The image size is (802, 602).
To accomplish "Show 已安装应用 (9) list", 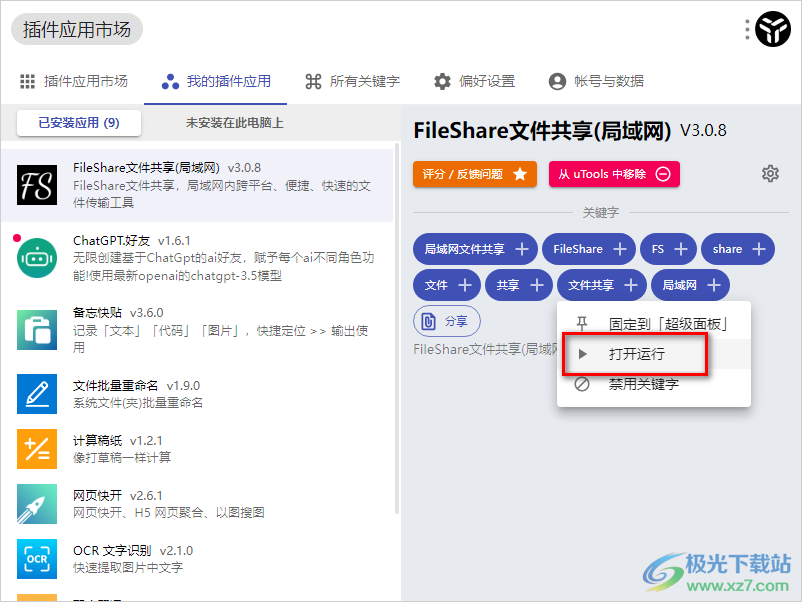I will pos(79,123).
